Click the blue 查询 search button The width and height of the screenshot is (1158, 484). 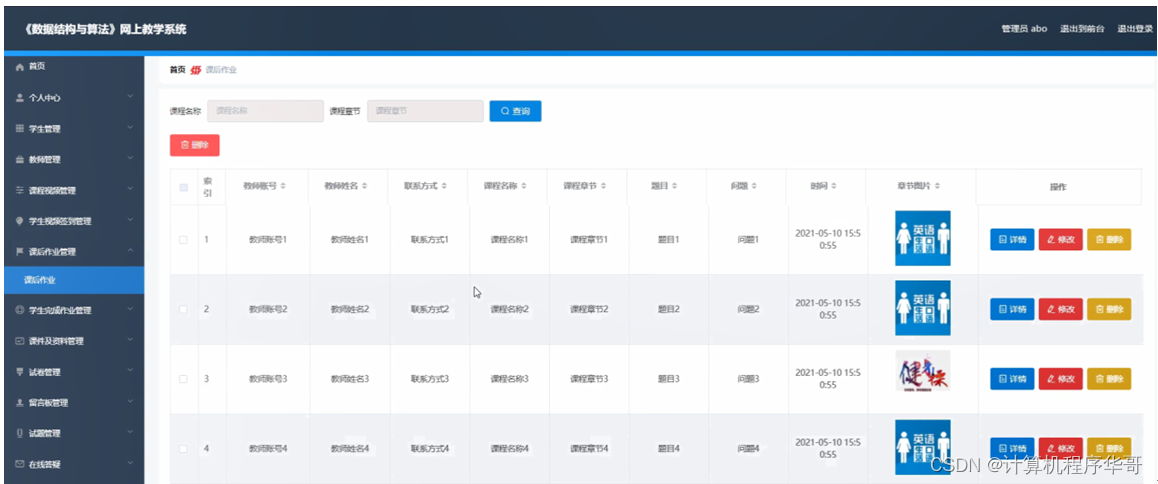(515, 111)
